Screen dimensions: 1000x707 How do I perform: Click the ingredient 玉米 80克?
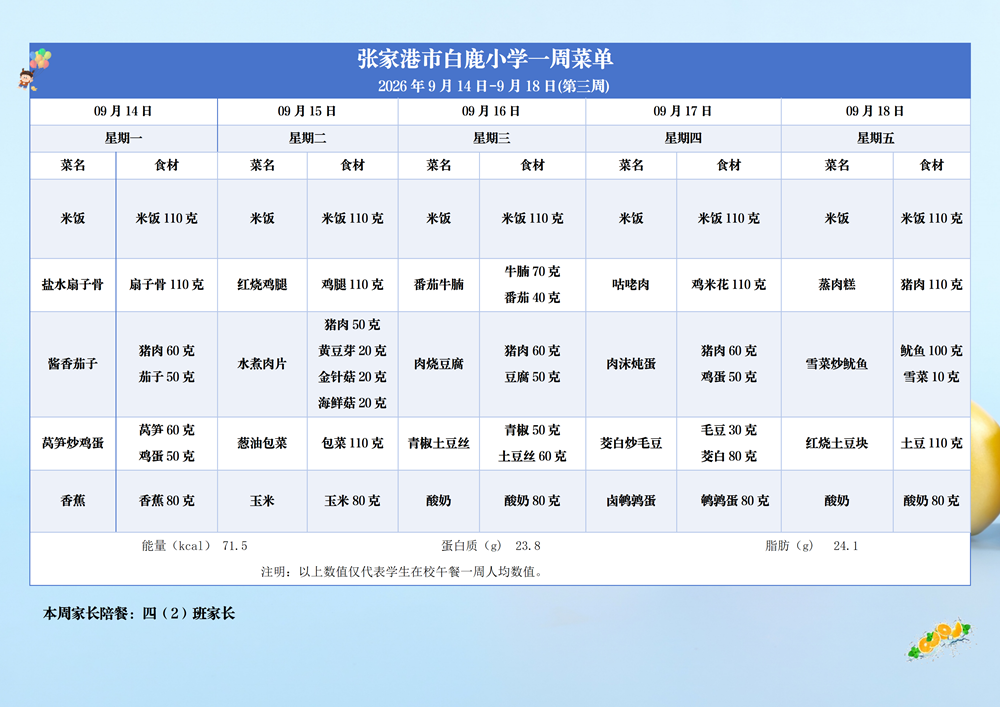click(353, 501)
